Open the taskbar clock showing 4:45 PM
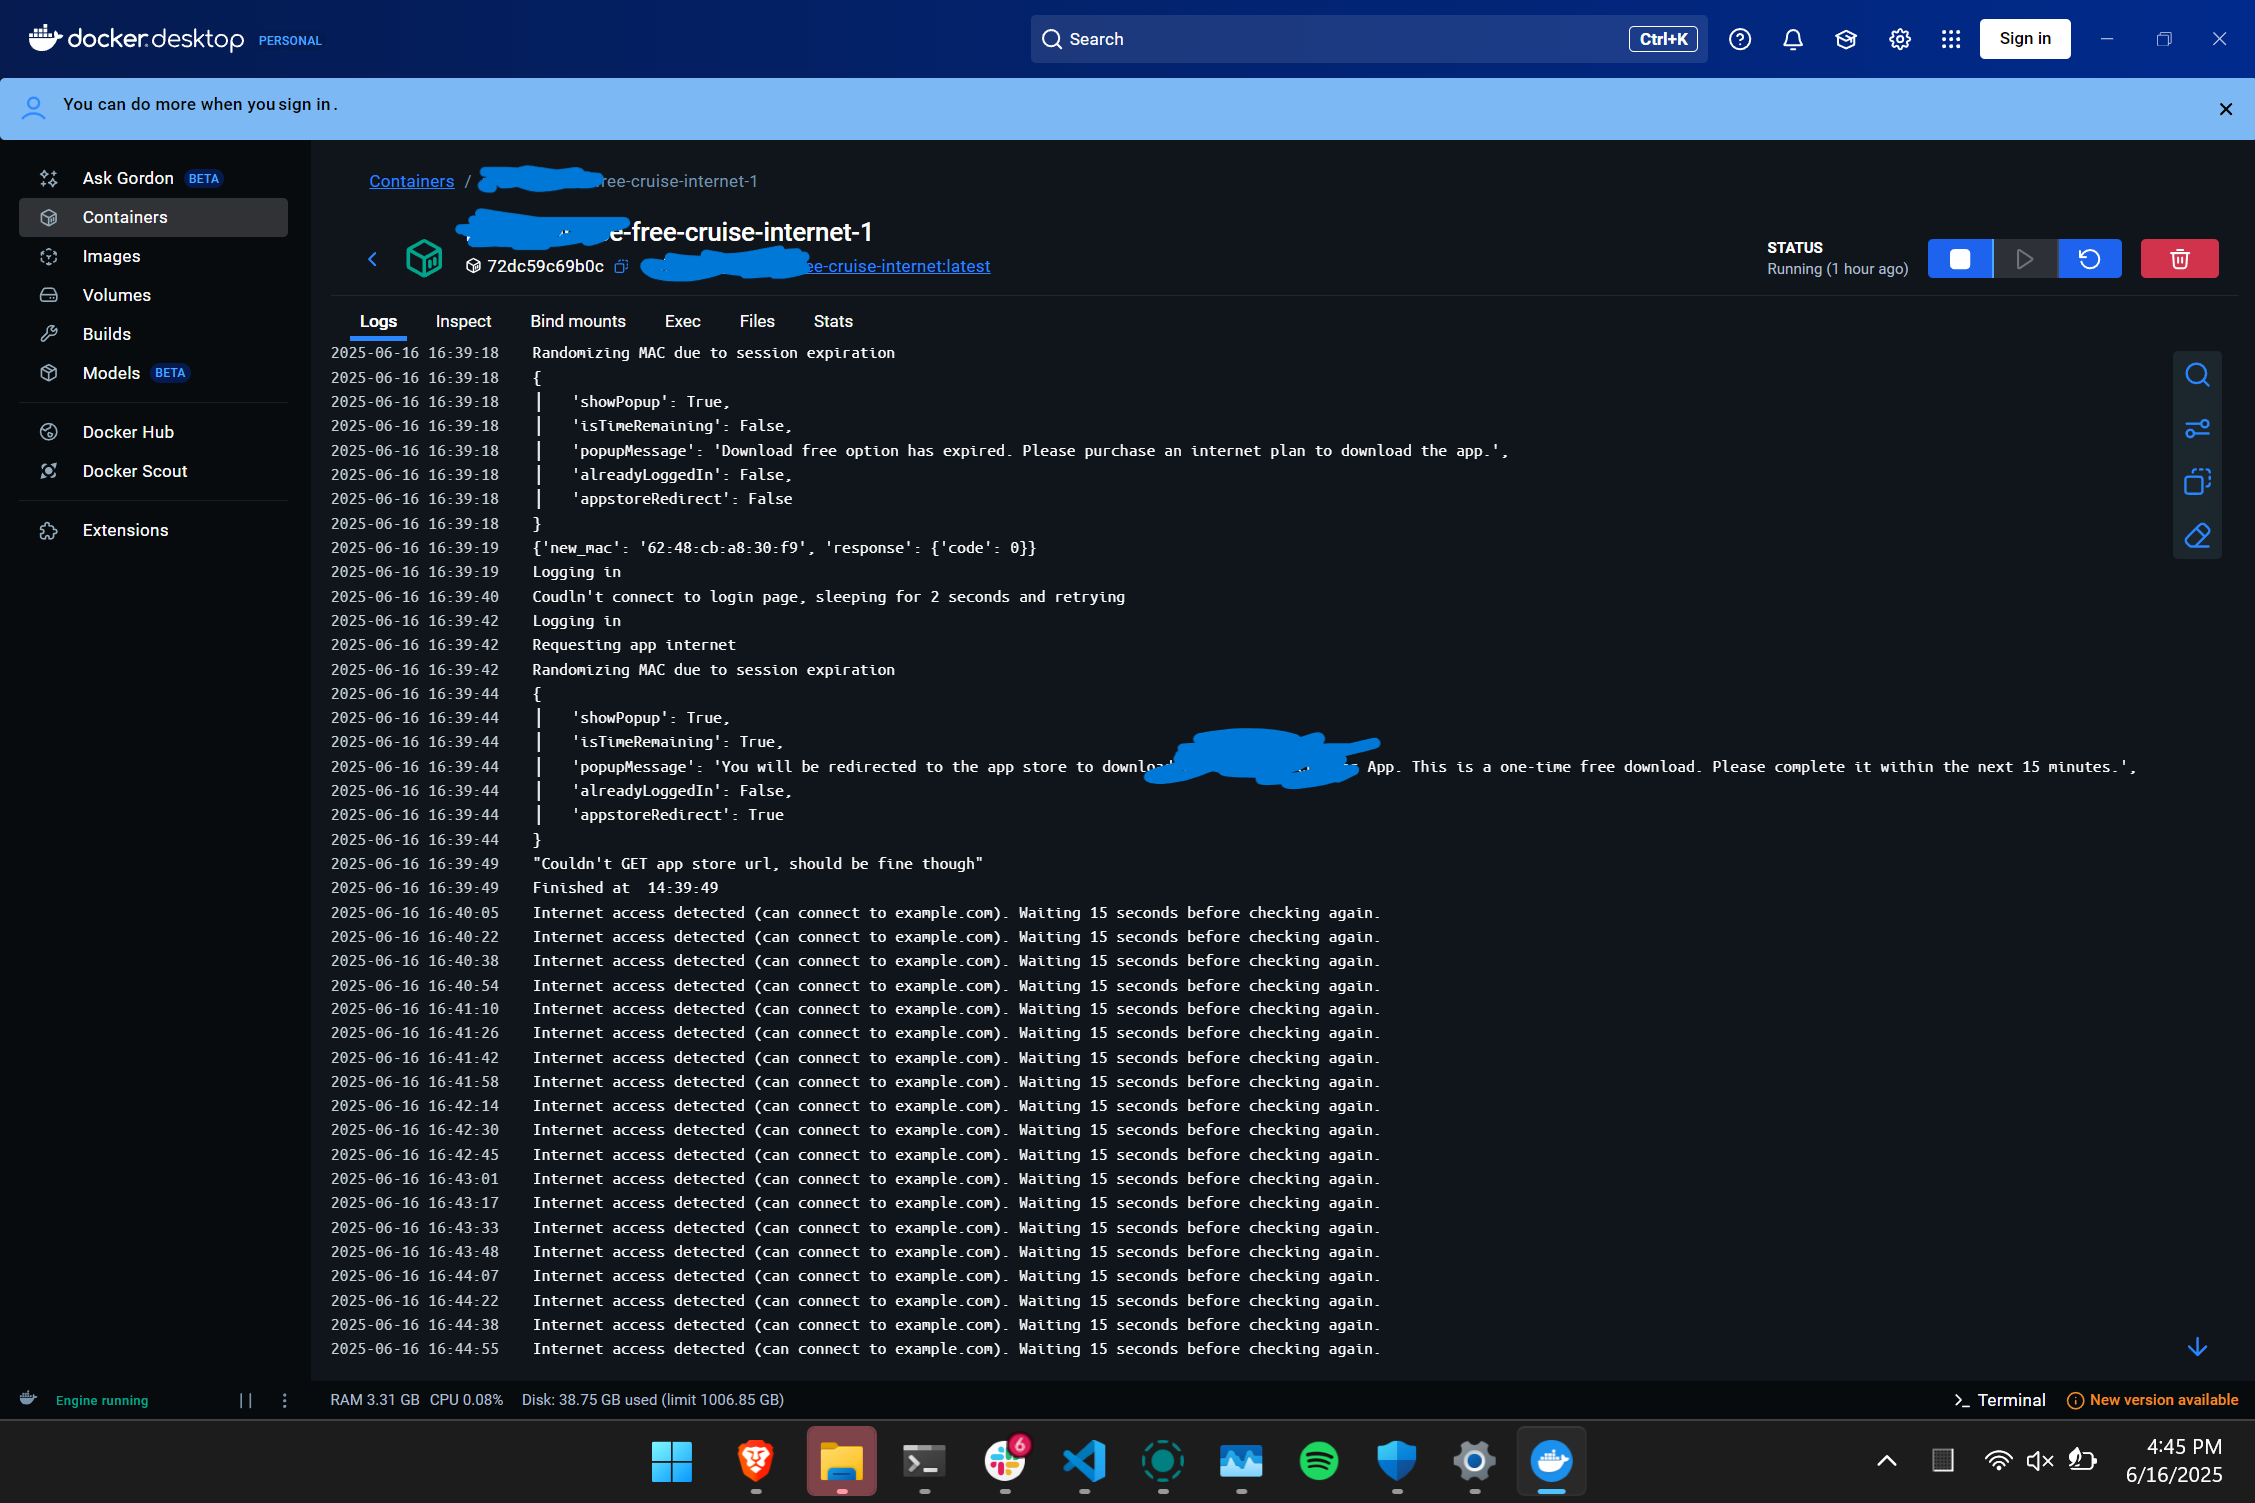2255x1503 pixels. pyautogui.click(x=2173, y=1461)
